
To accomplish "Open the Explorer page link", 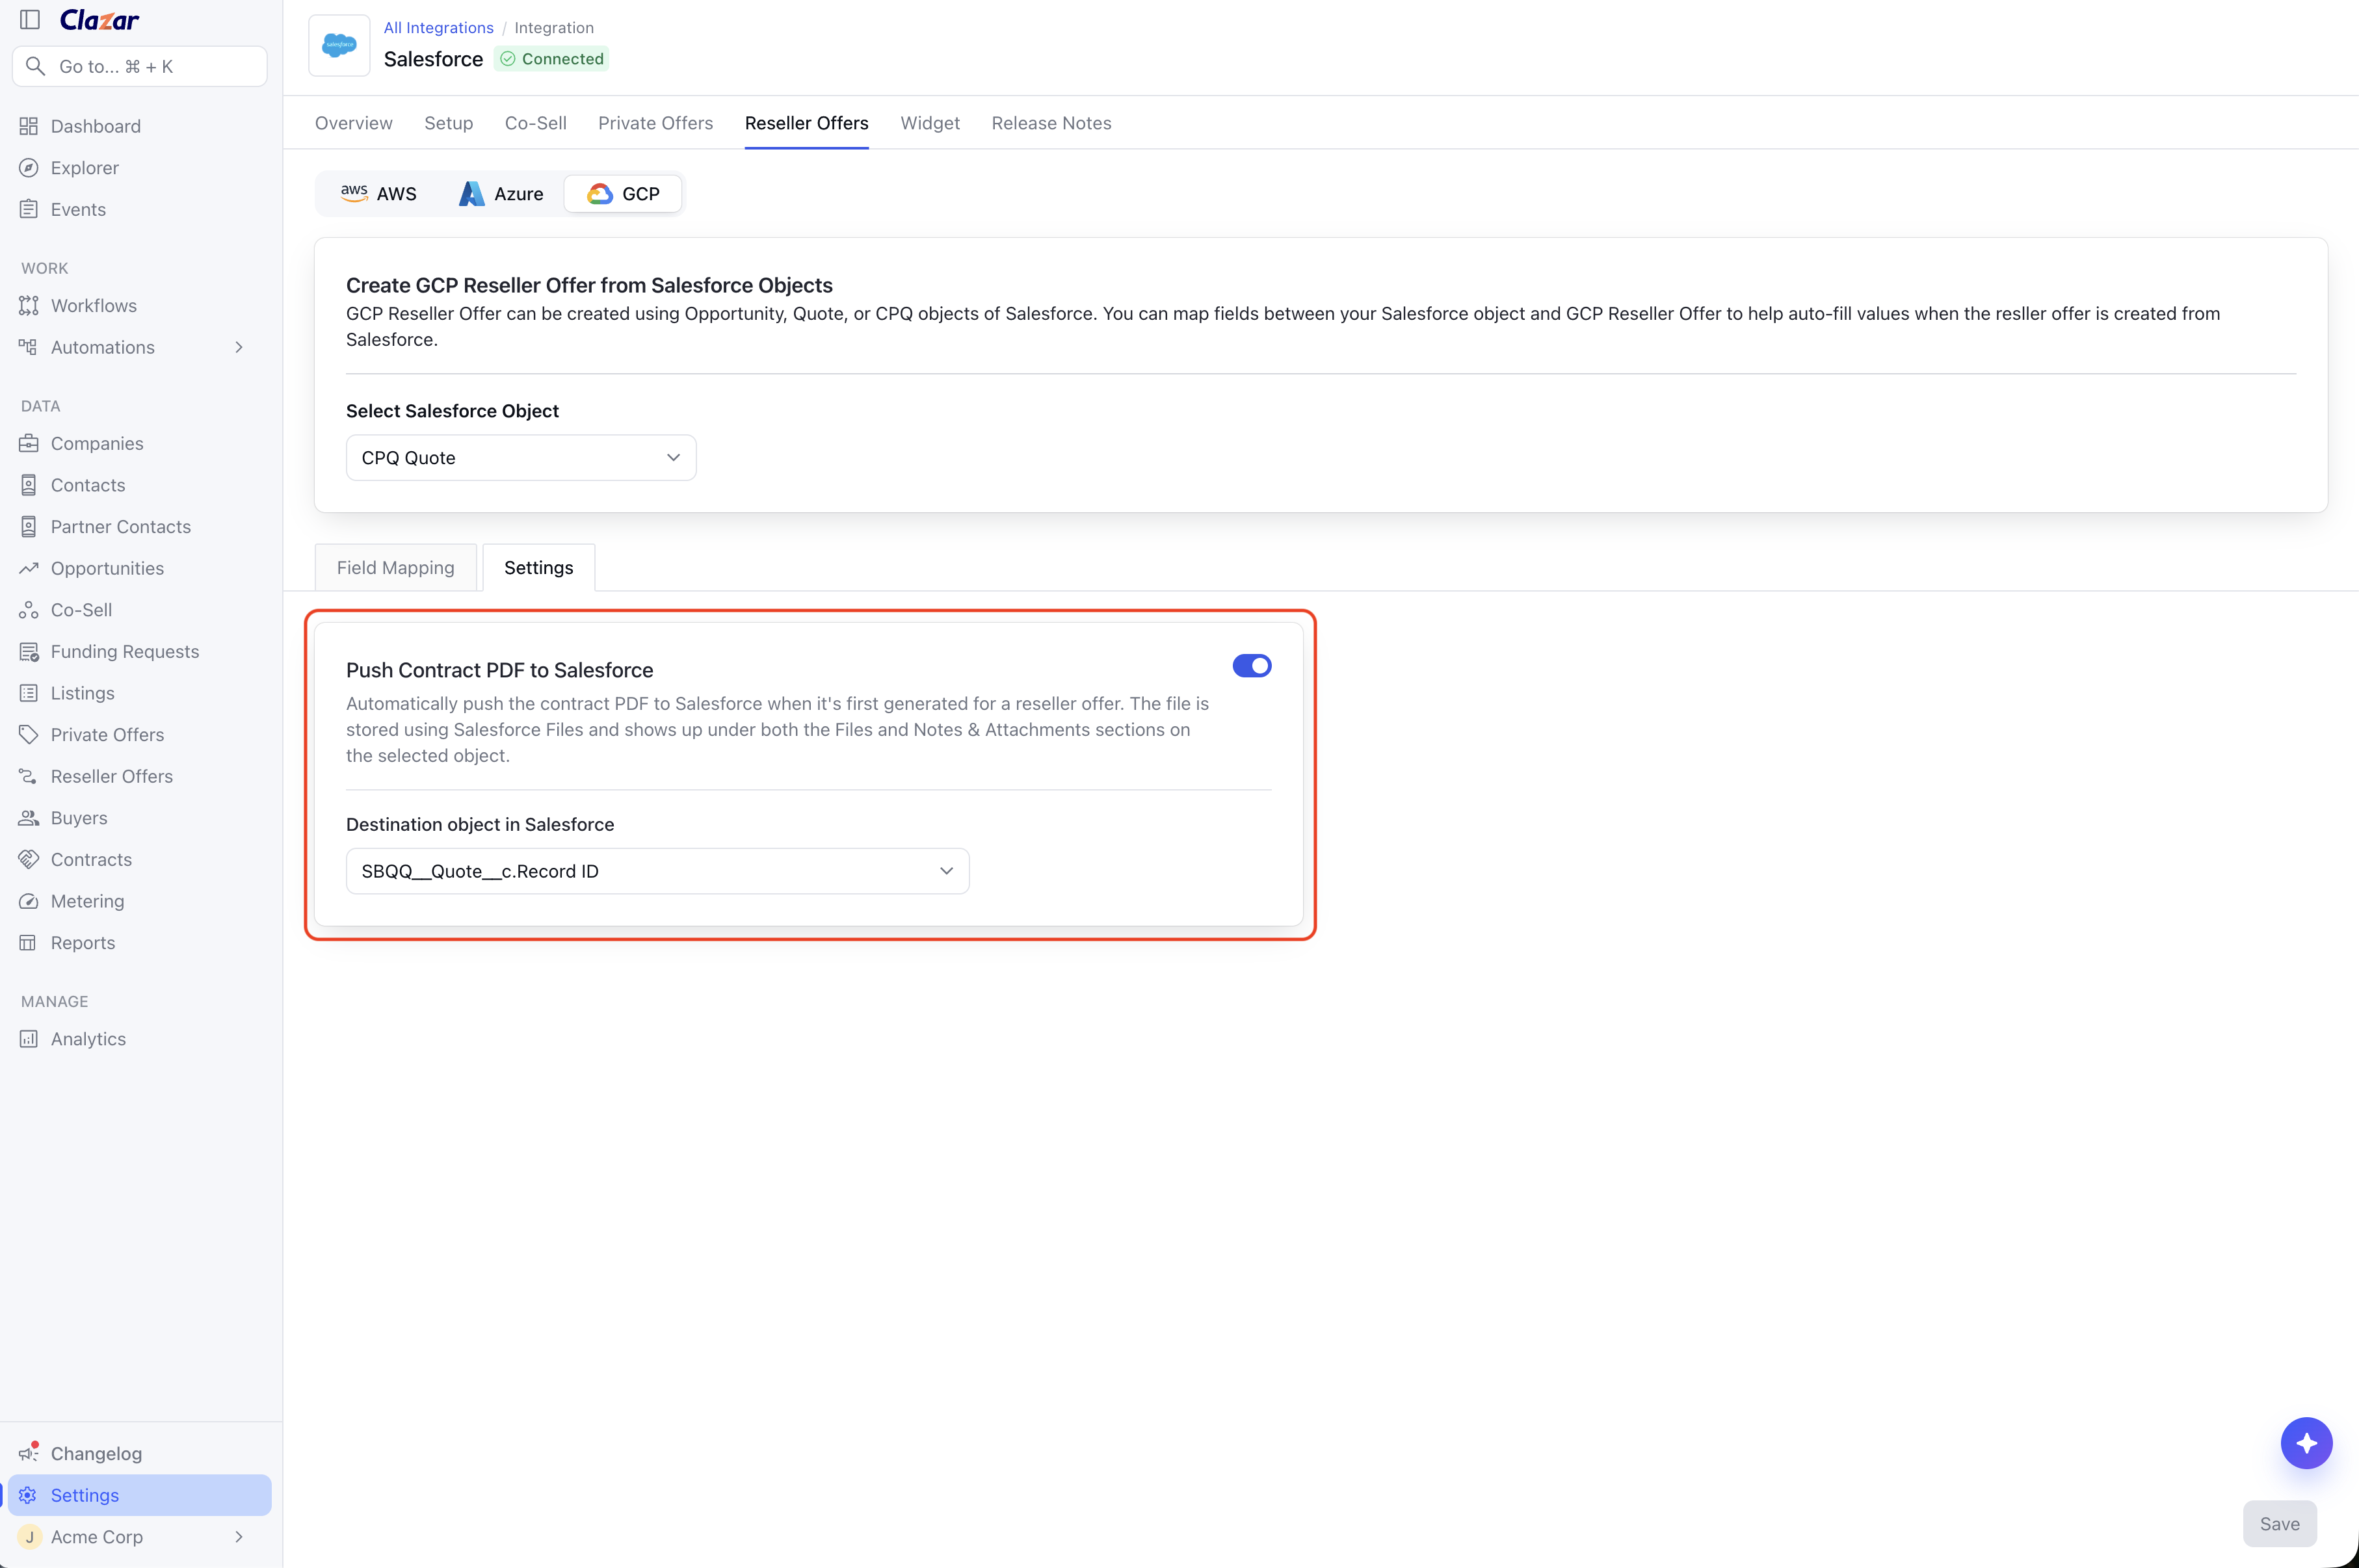I will pyautogui.click(x=85, y=168).
